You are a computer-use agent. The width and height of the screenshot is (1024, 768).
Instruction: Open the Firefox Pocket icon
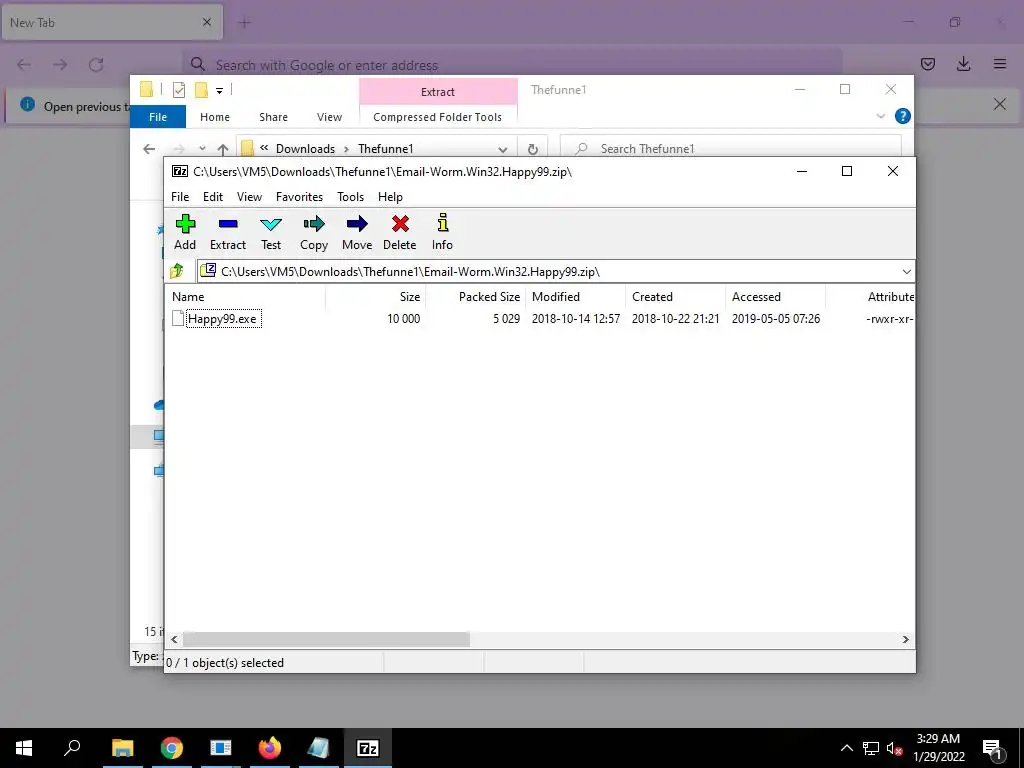tap(928, 64)
